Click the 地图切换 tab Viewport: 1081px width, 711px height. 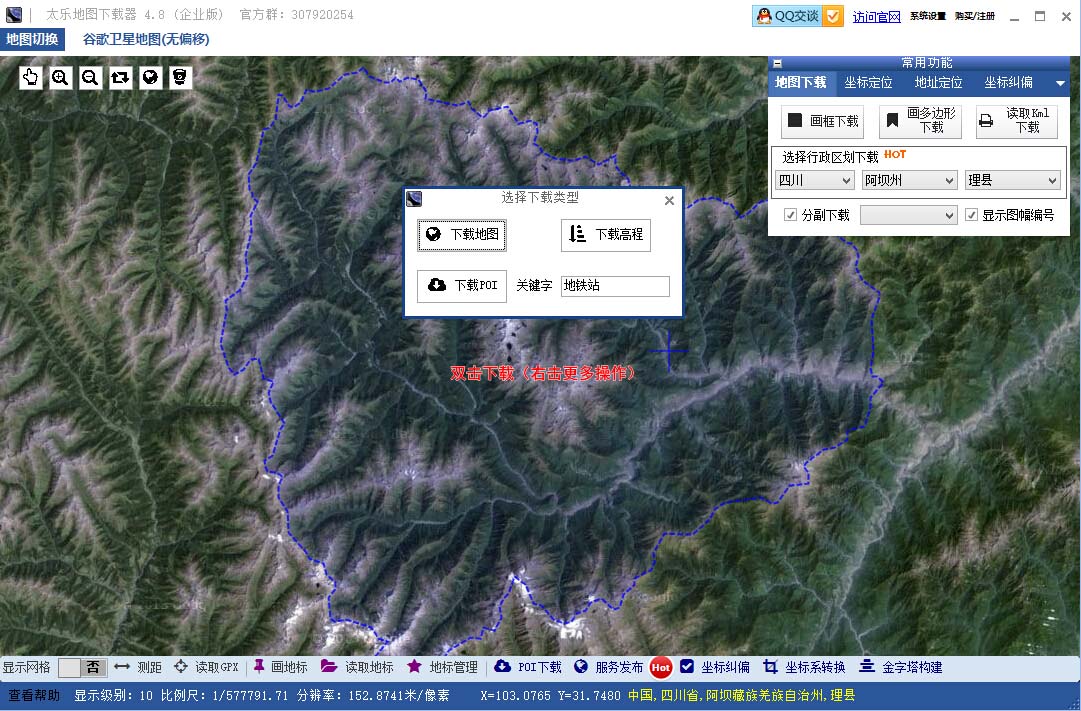pyautogui.click(x=32, y=39)
